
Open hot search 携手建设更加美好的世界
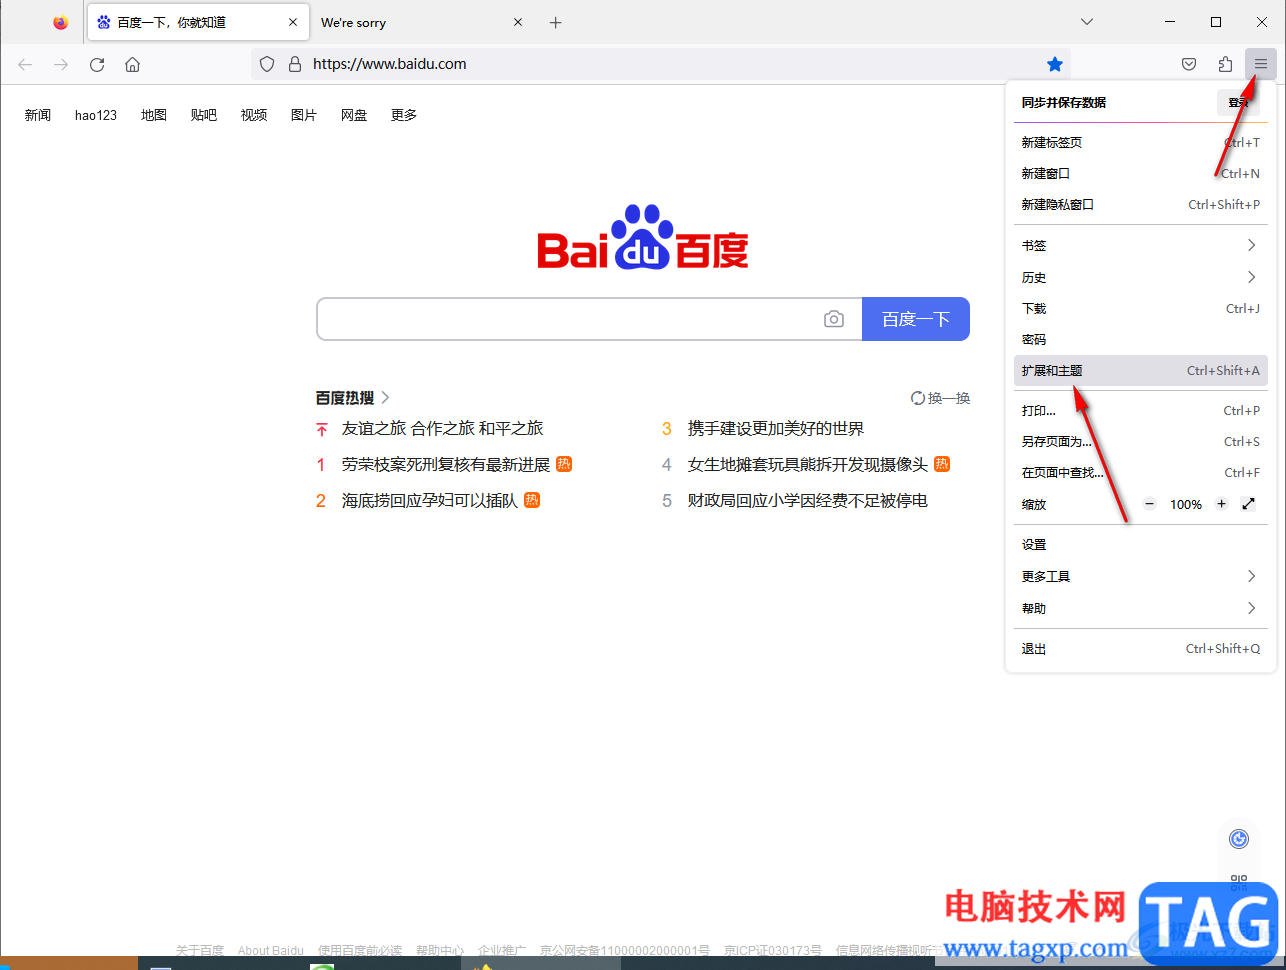coord(776,428)
